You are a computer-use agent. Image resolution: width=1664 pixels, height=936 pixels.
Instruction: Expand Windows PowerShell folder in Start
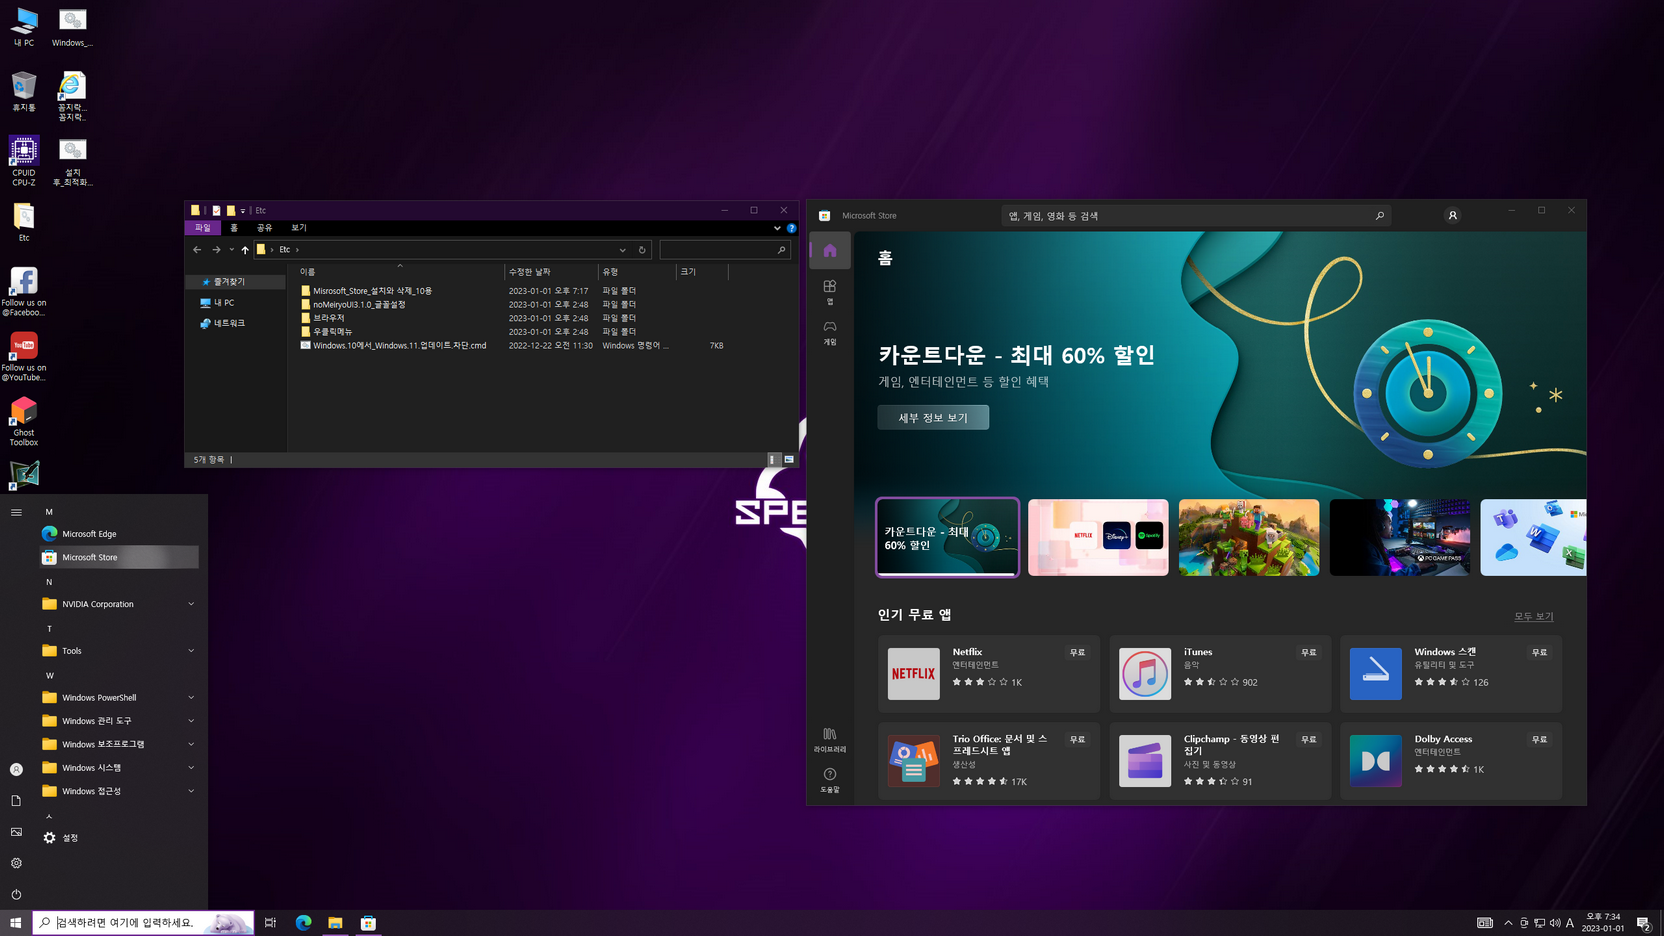coord(120,698)
